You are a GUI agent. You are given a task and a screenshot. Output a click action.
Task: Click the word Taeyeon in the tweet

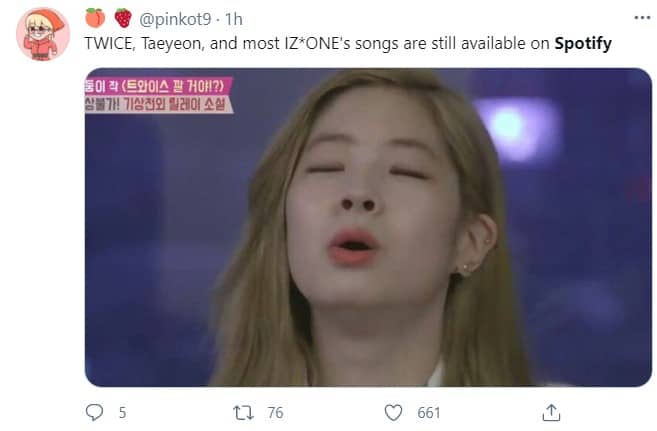(x=172, y=44)
